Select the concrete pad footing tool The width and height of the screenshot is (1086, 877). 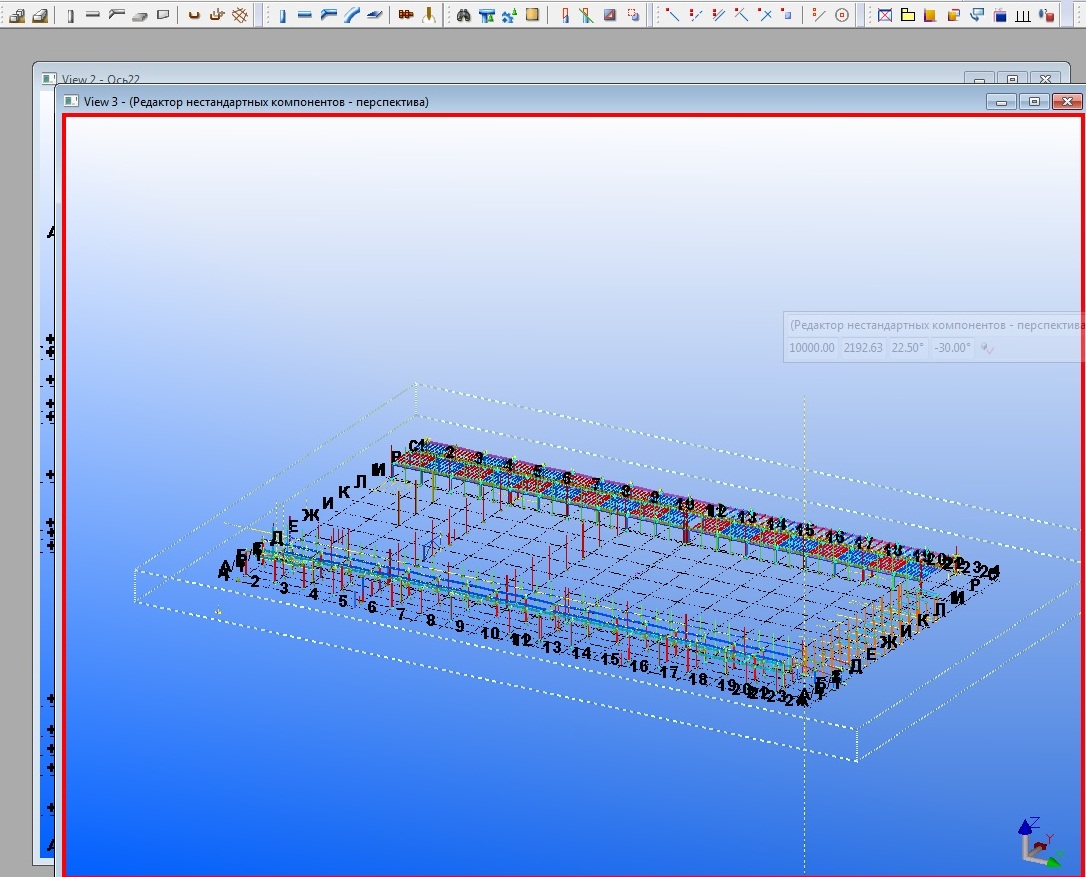click(x=16, y=15)
